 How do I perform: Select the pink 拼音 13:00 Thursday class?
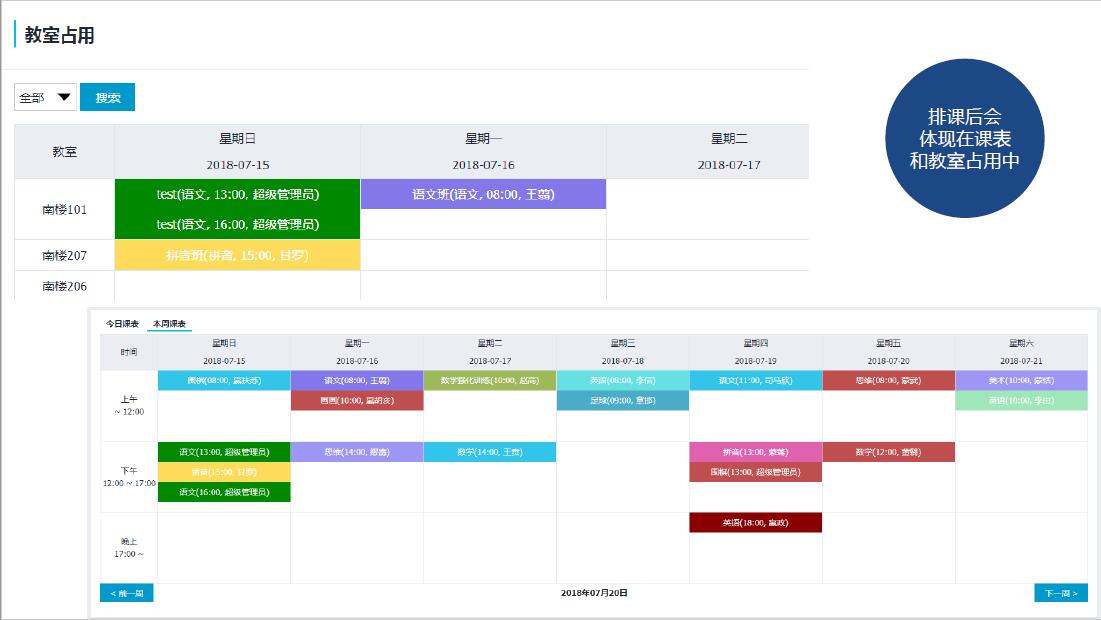755,452
